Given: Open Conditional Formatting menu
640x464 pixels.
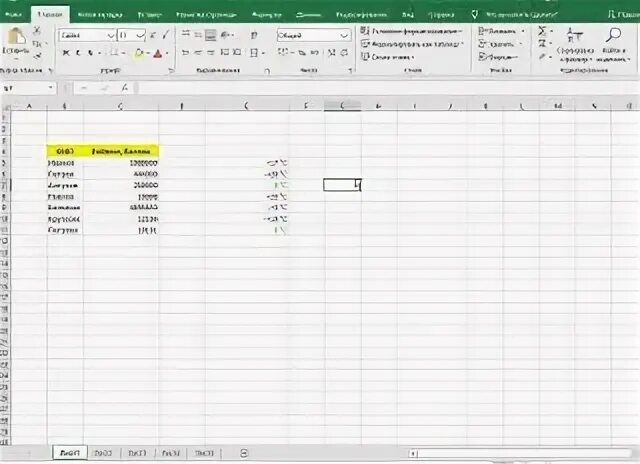Looking at the screenshot, I should click(411, 31).
